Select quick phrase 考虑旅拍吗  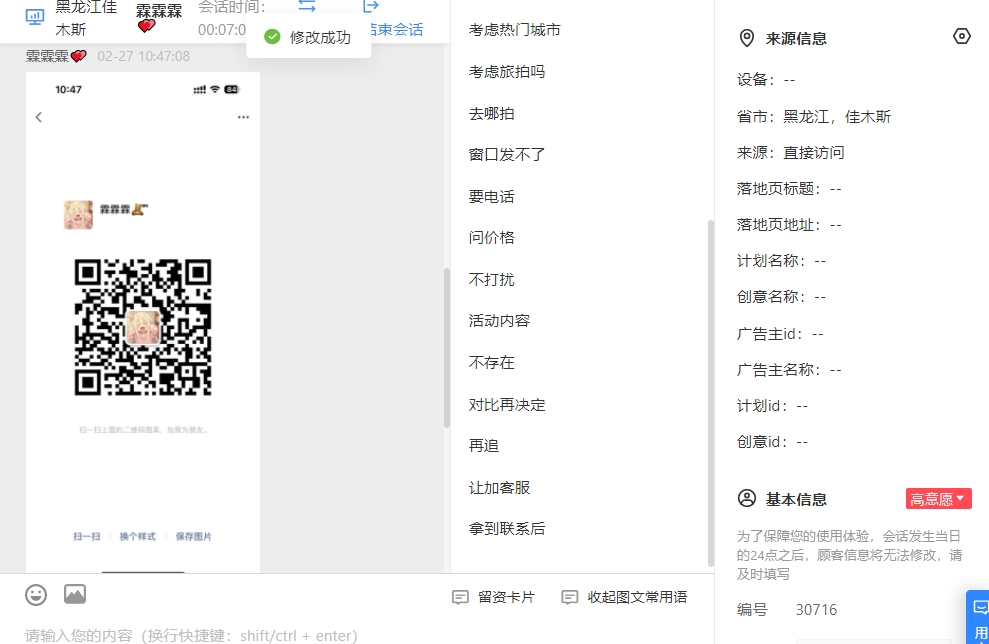506,72
